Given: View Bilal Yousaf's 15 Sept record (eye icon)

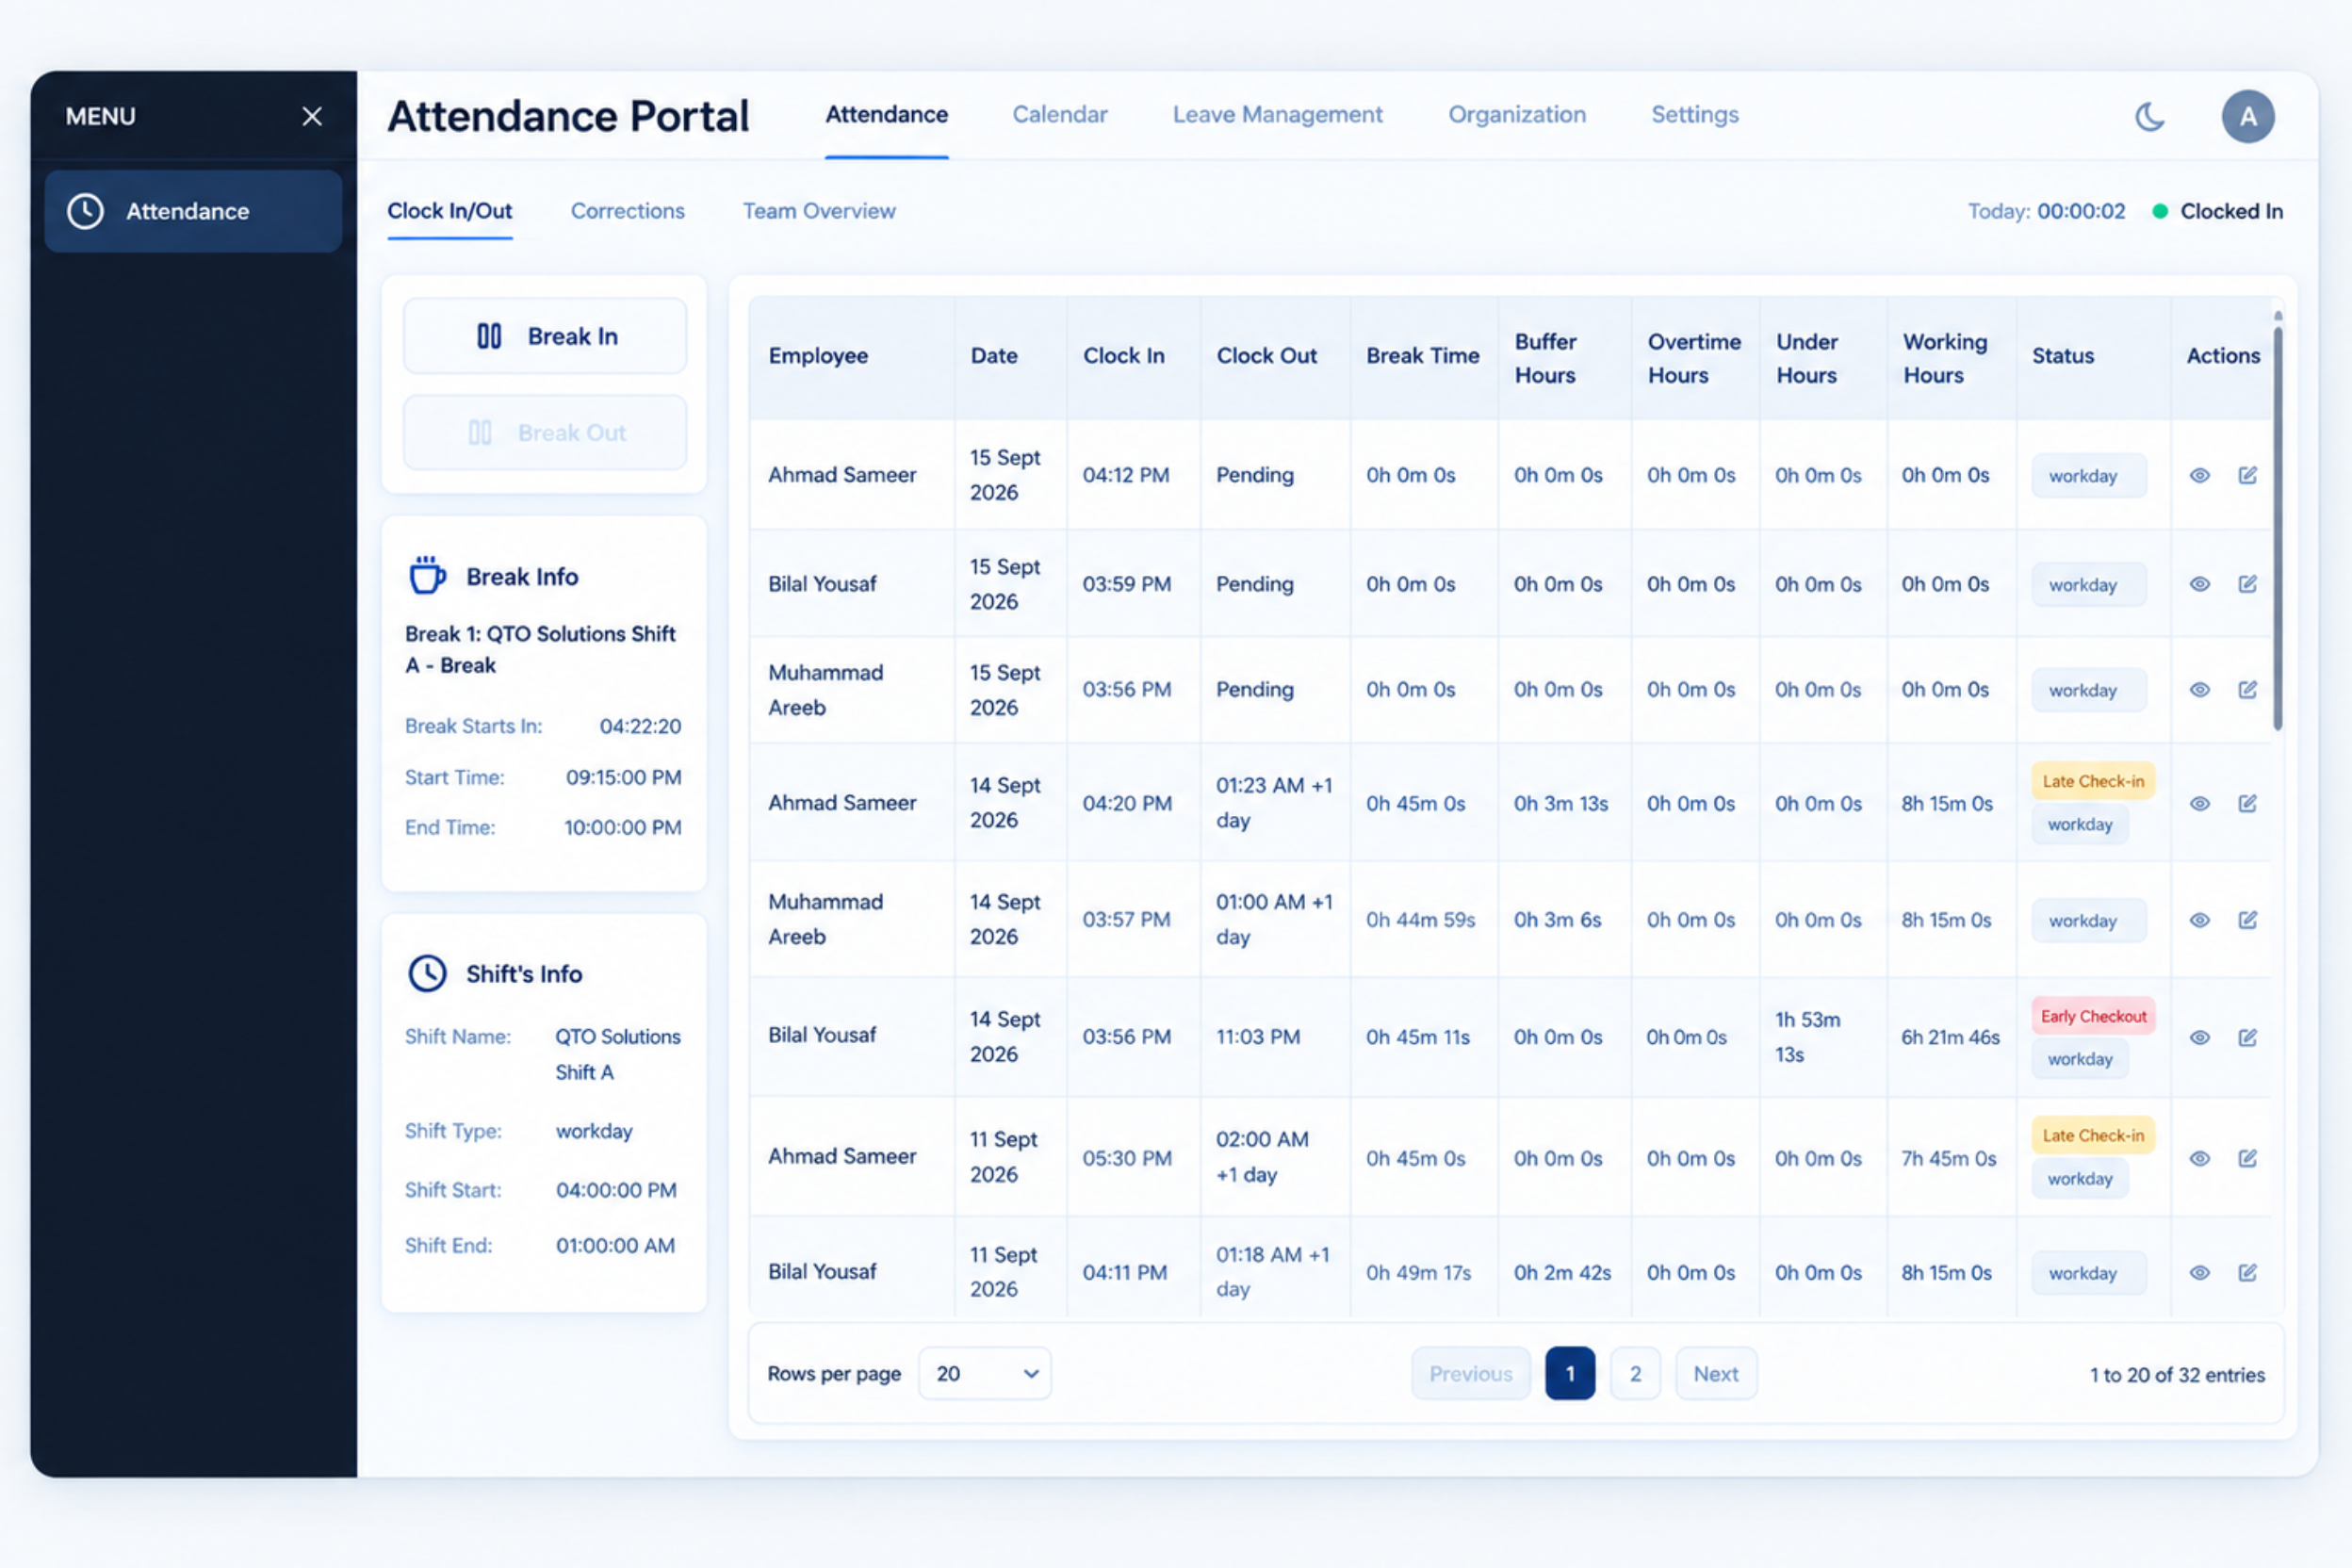Looking at the screenshot, I should pos(2200,584).
